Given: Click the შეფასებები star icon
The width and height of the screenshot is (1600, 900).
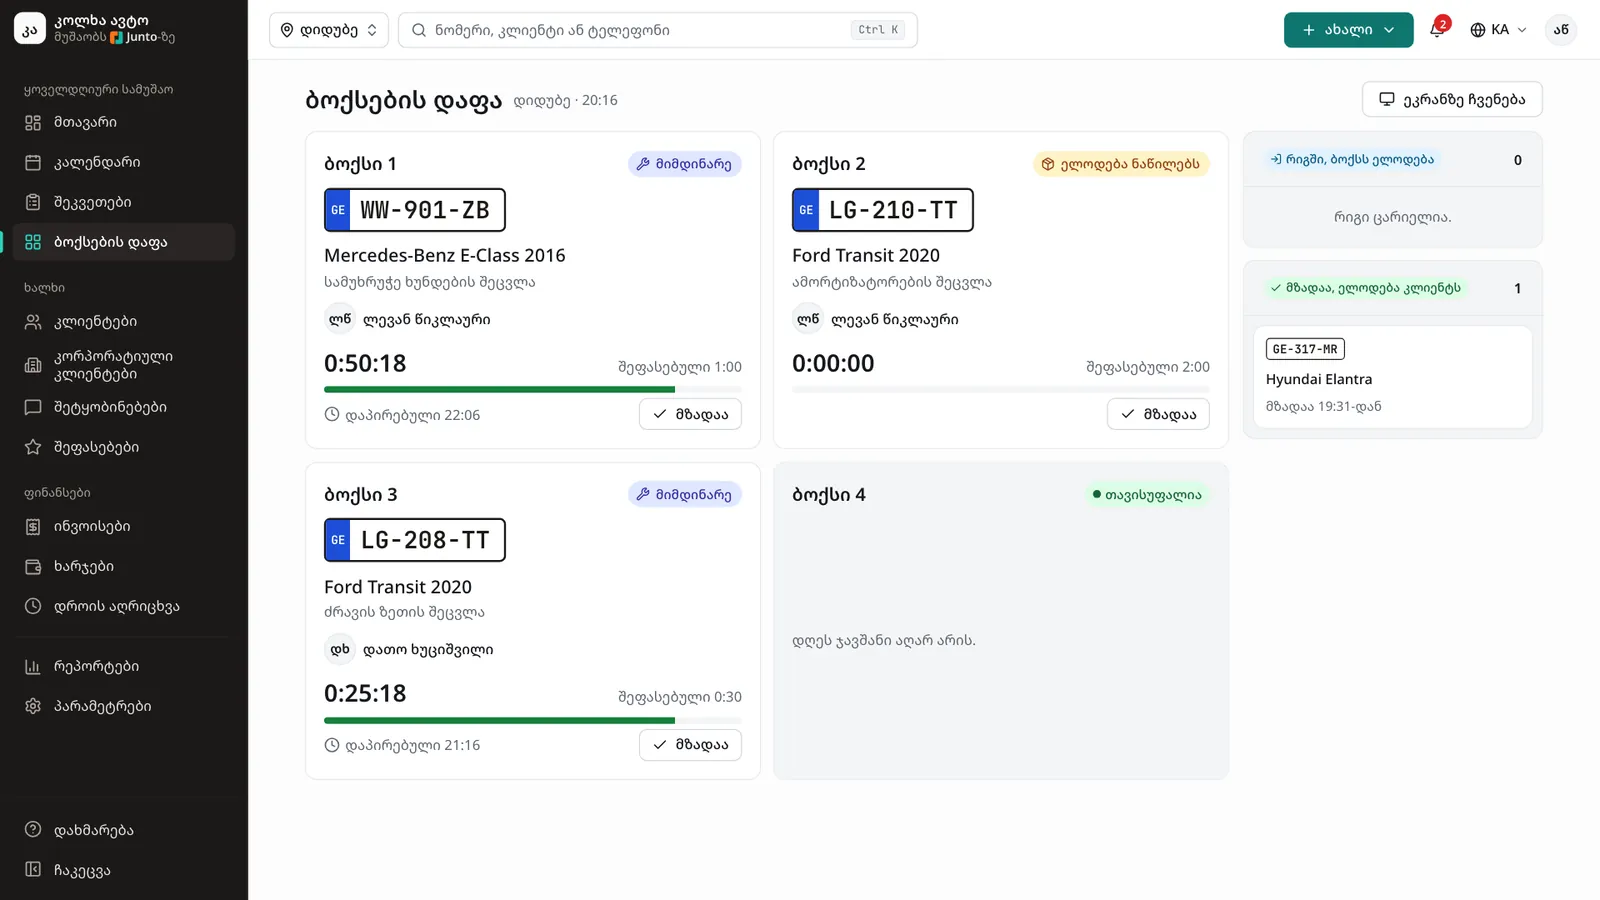Looking at the screenshot, I should 33,447.
